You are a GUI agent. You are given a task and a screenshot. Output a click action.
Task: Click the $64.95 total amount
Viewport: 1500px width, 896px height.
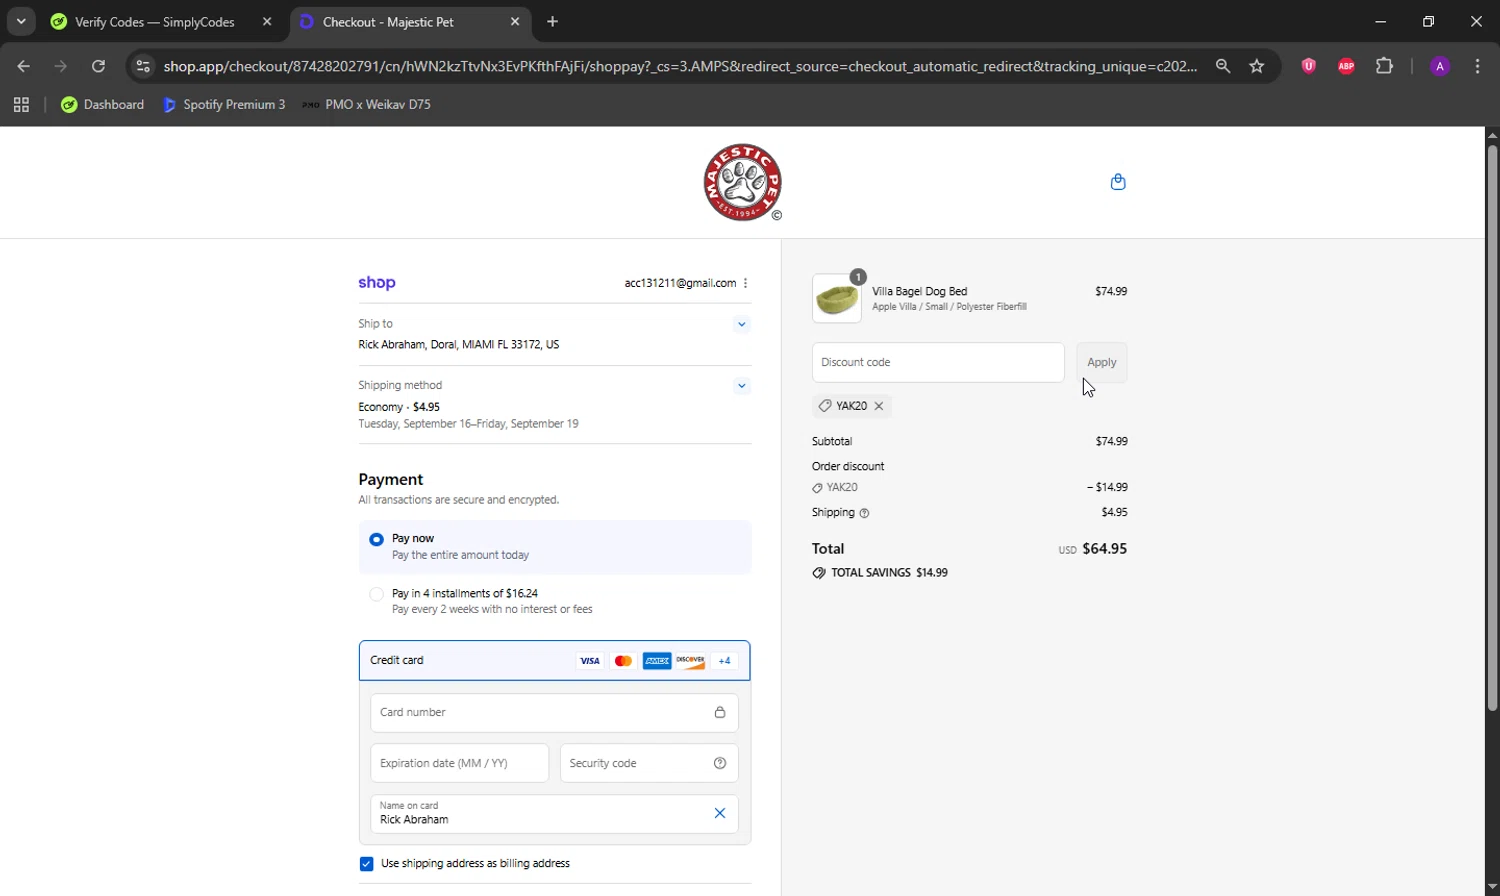(1104, 549)
